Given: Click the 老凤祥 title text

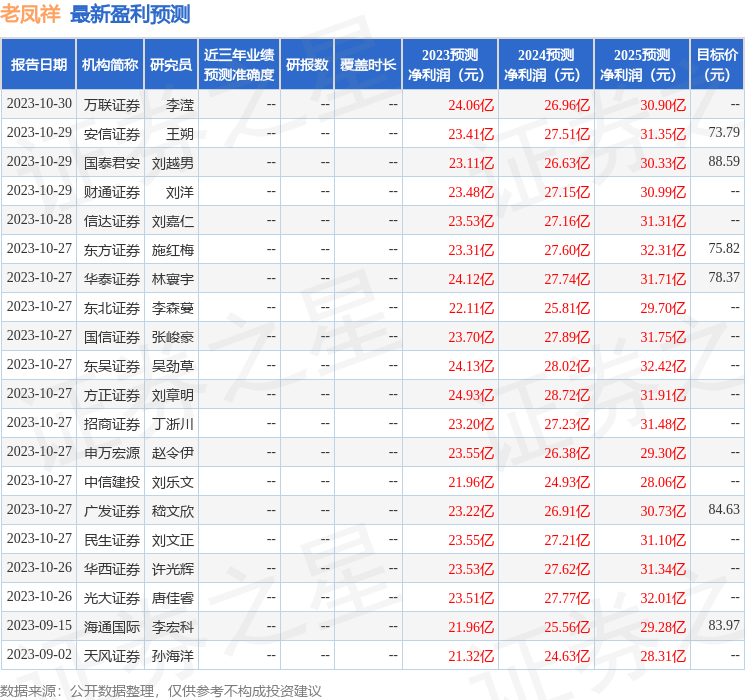Looking at the screenshot, I should pyautogui.click(x=30, y=14).
